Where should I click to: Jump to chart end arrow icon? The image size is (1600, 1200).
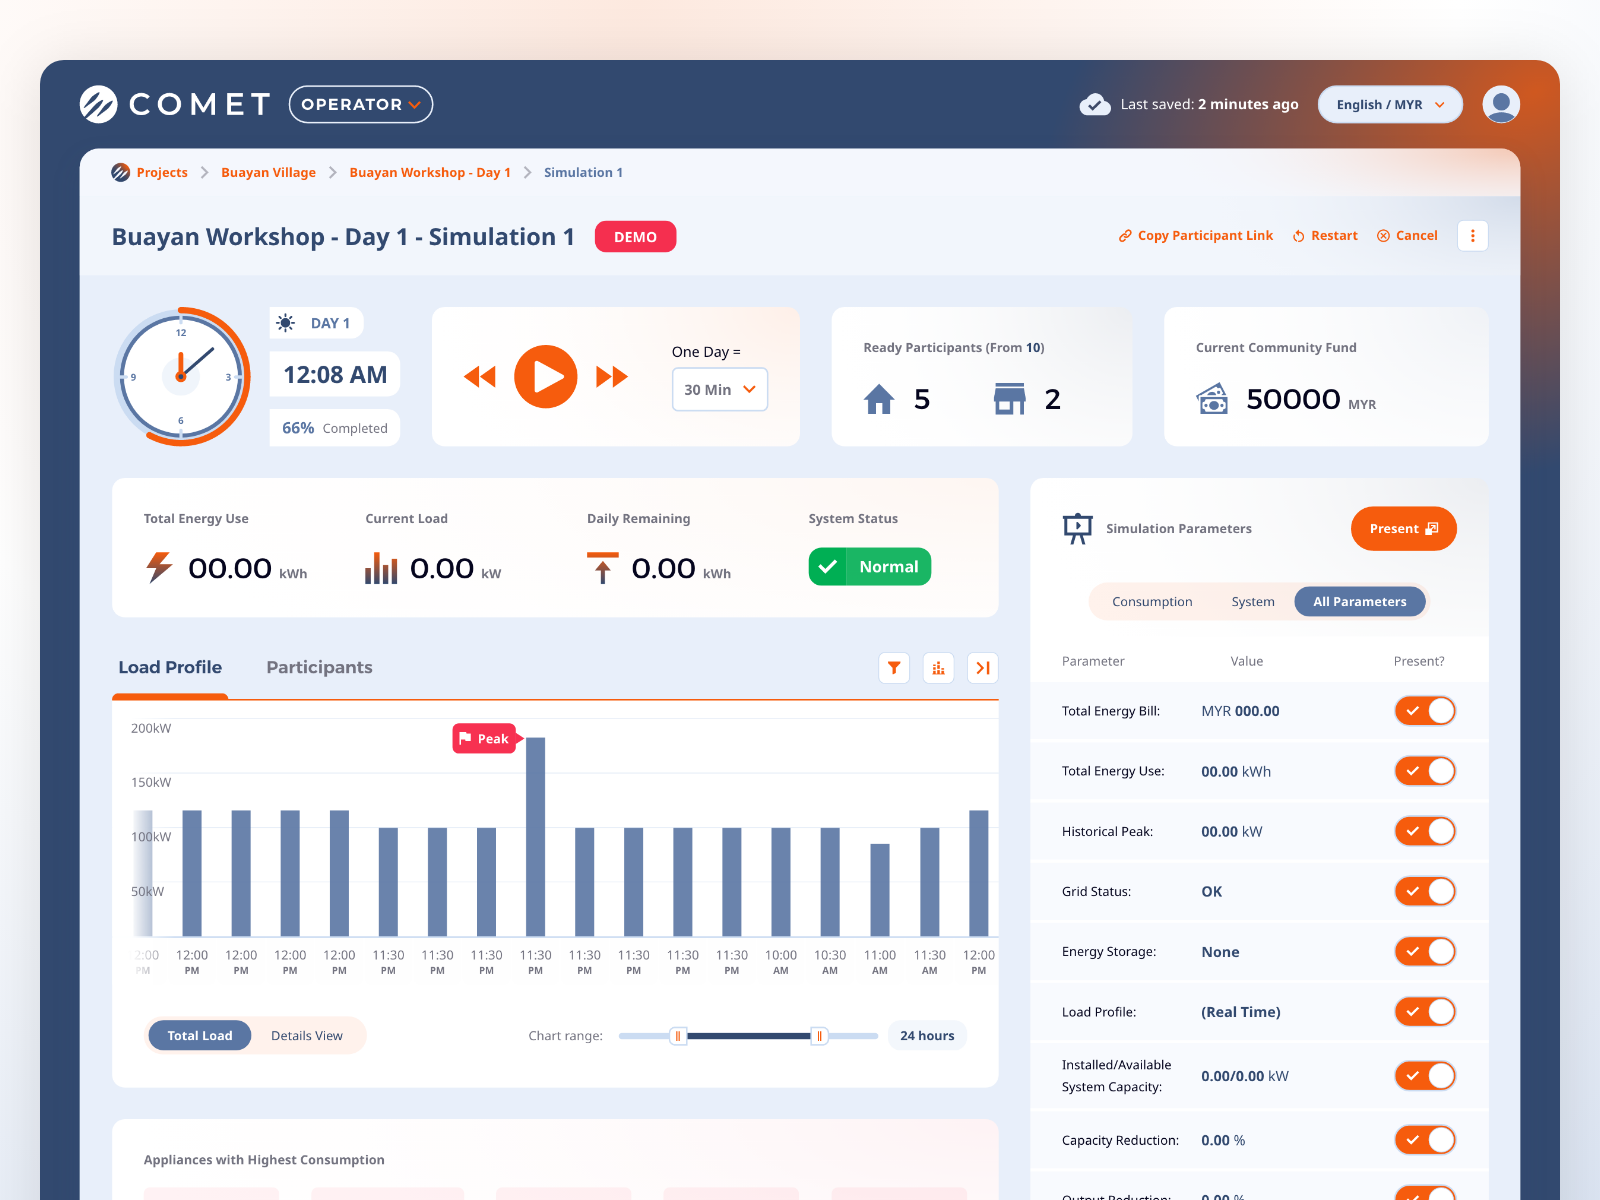pyautogui.click(x=983, y=668)
